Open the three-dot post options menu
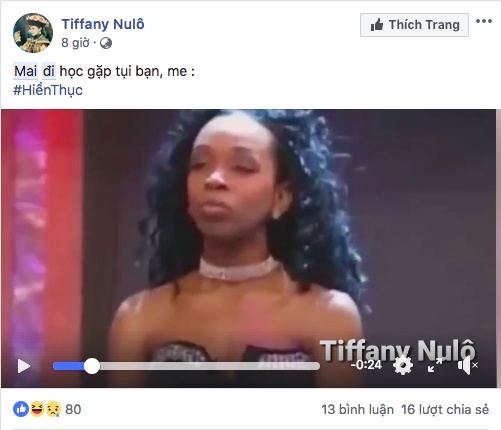 pyautogui.click(x=484, y=21)
